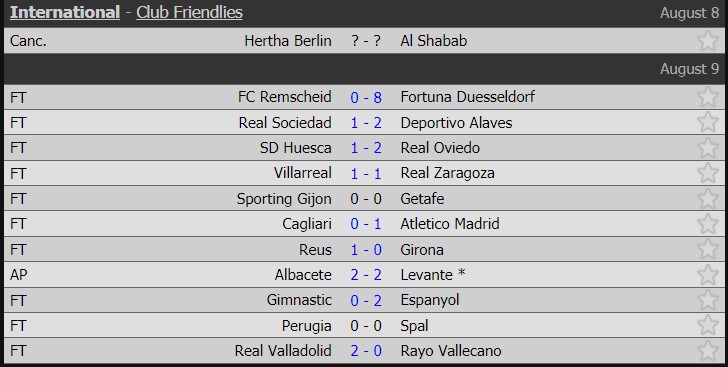Favorite the FC Remscheid vs Fortuna Duesseldorf match
This screenshot has height=367, width=728.
708,97
